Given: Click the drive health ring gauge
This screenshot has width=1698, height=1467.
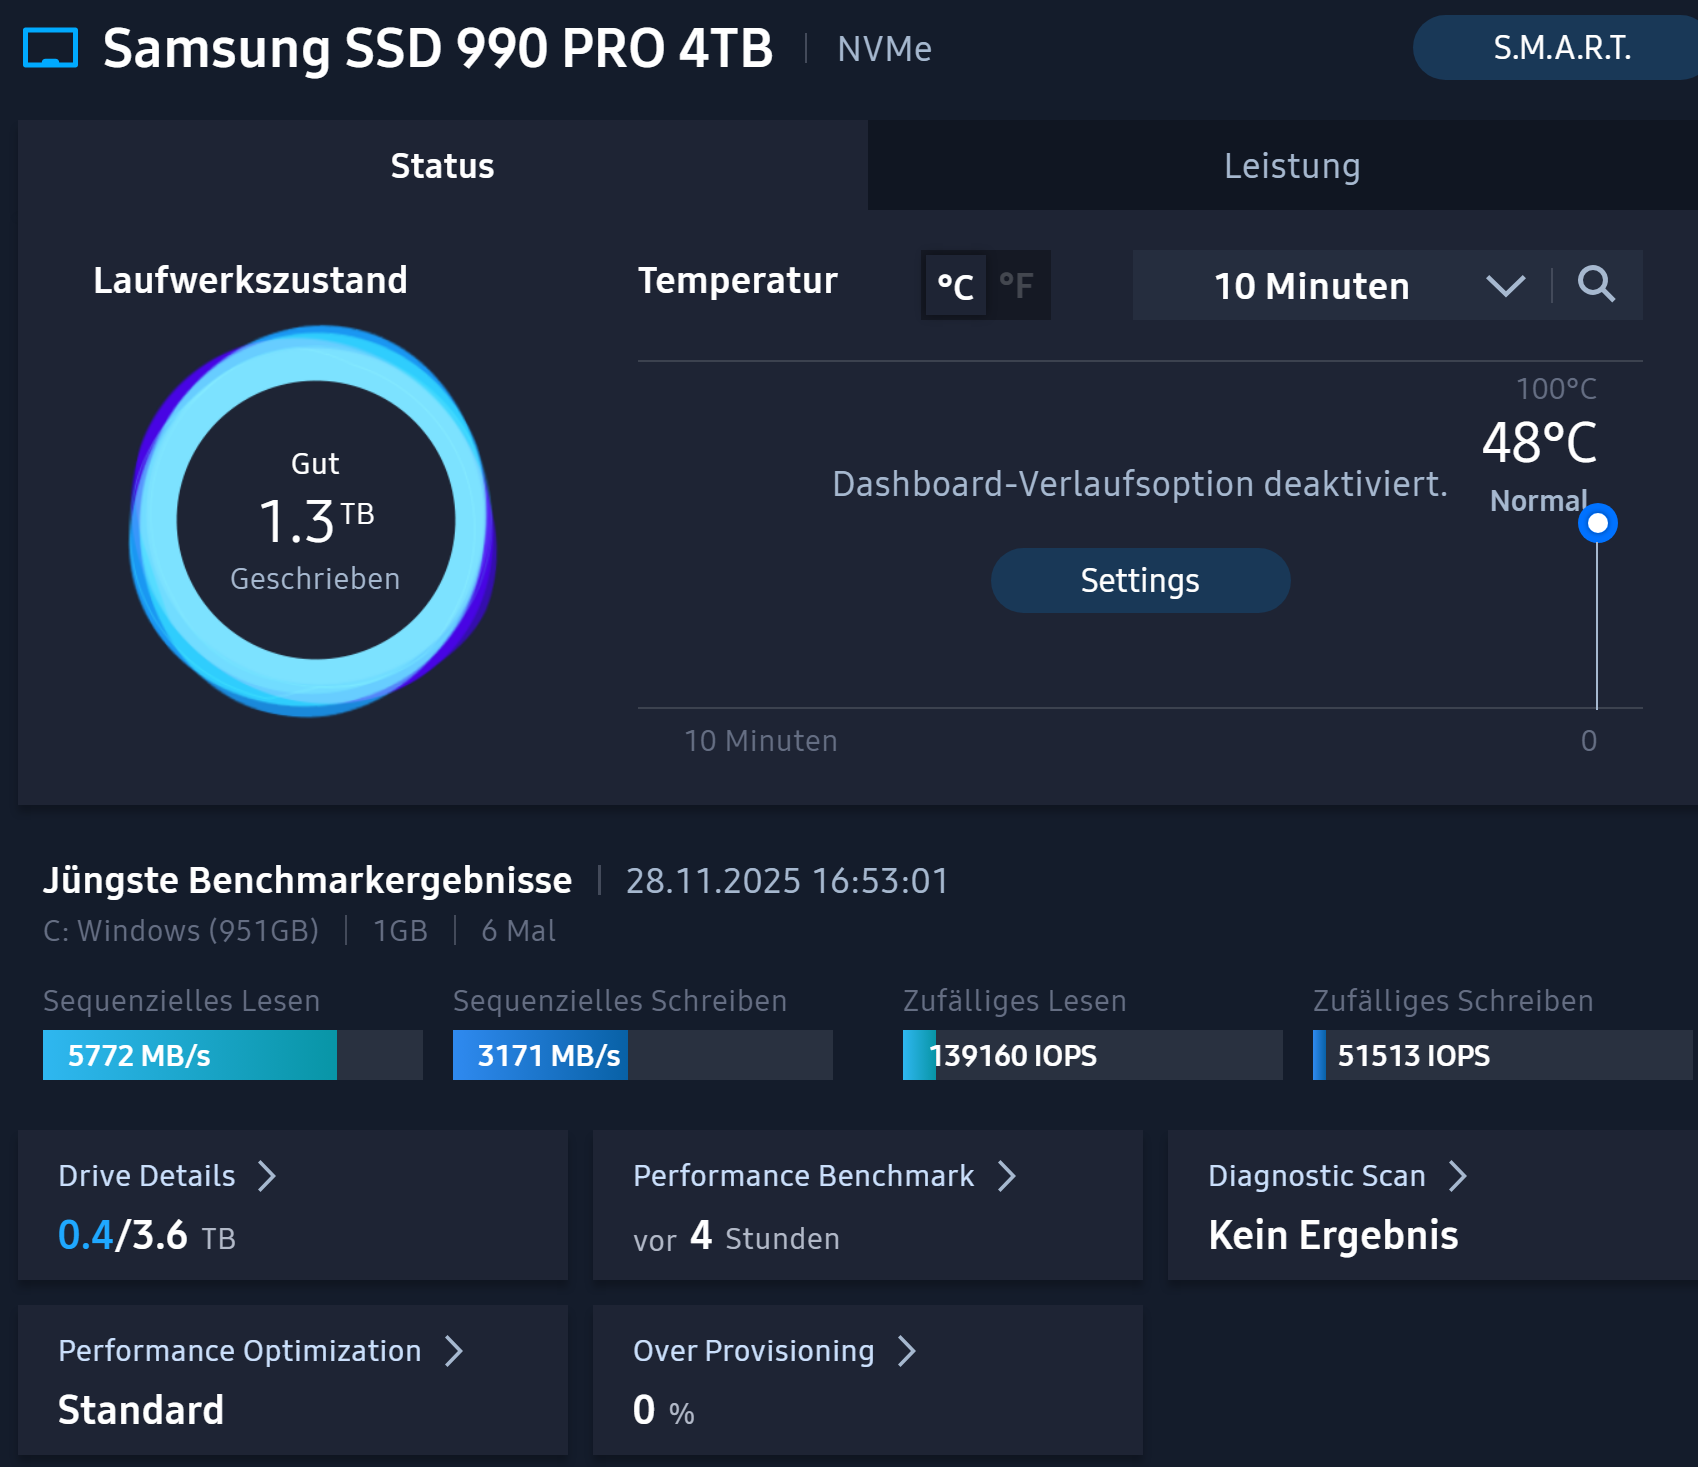Looking at the screenshot, I should [314, 520].
